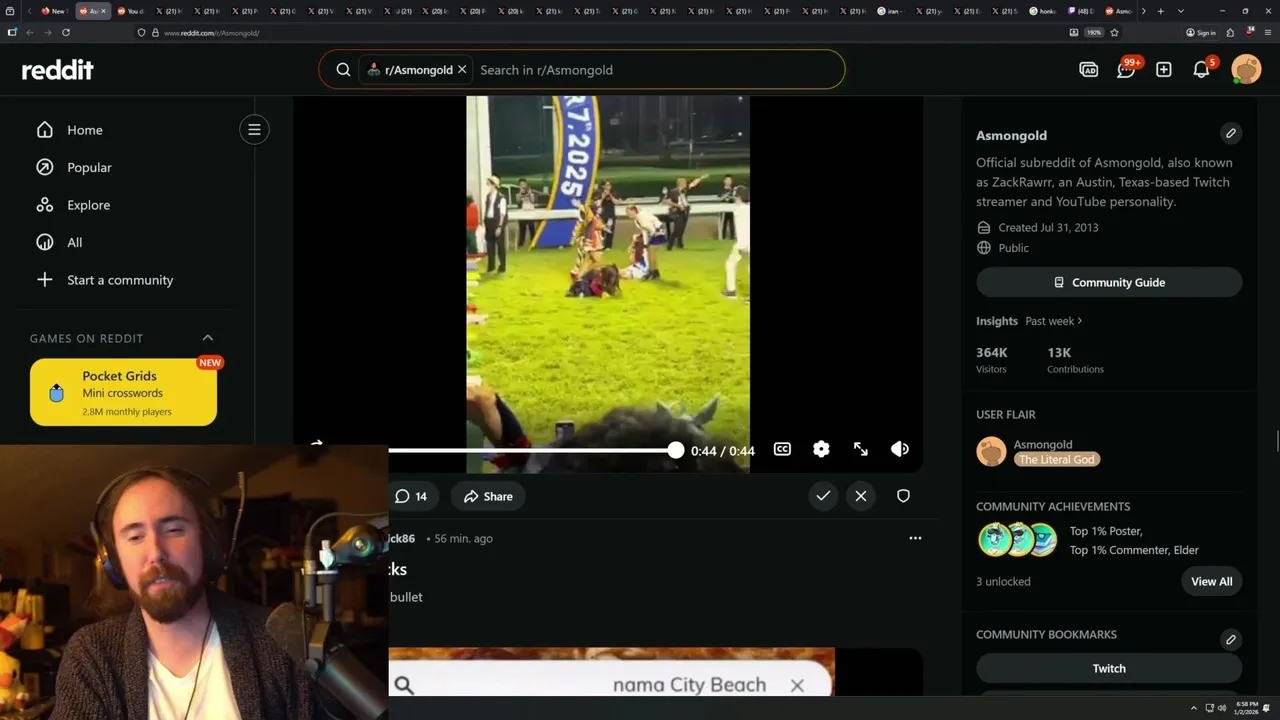Image resolution: width=1280 pixels, height=720 pixels.
Task: Click the browser Sign in button
Action: [x=1201, y=32]
